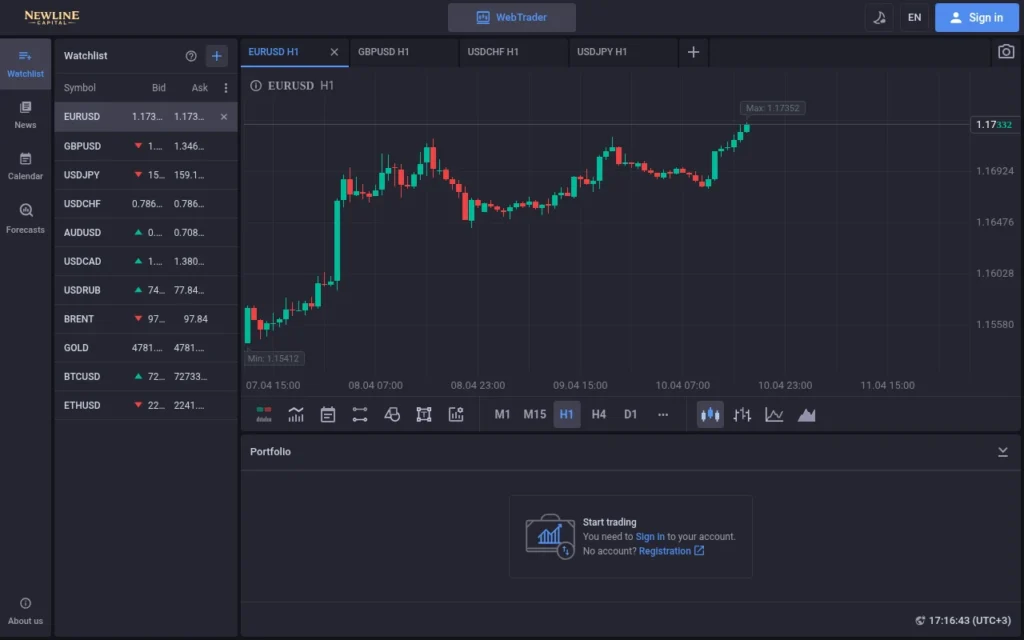The width and height of the screenshot is (1024, 640).
Task: Select the volume histogram icon
Action: pyautogui.click(x=296, y=413)
